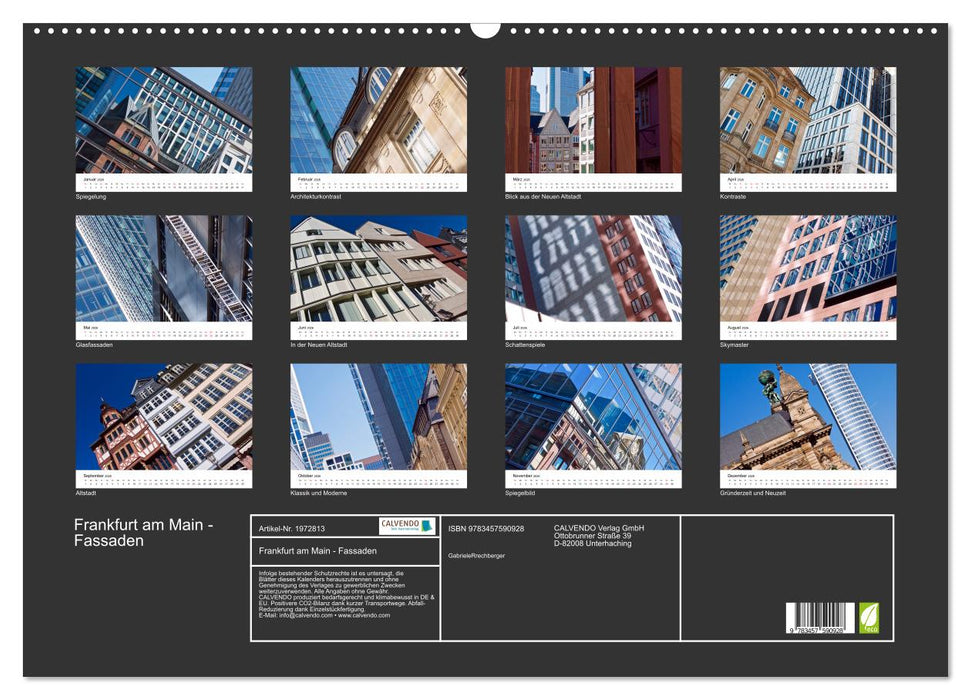Click the green leaf eco icon

869,616
